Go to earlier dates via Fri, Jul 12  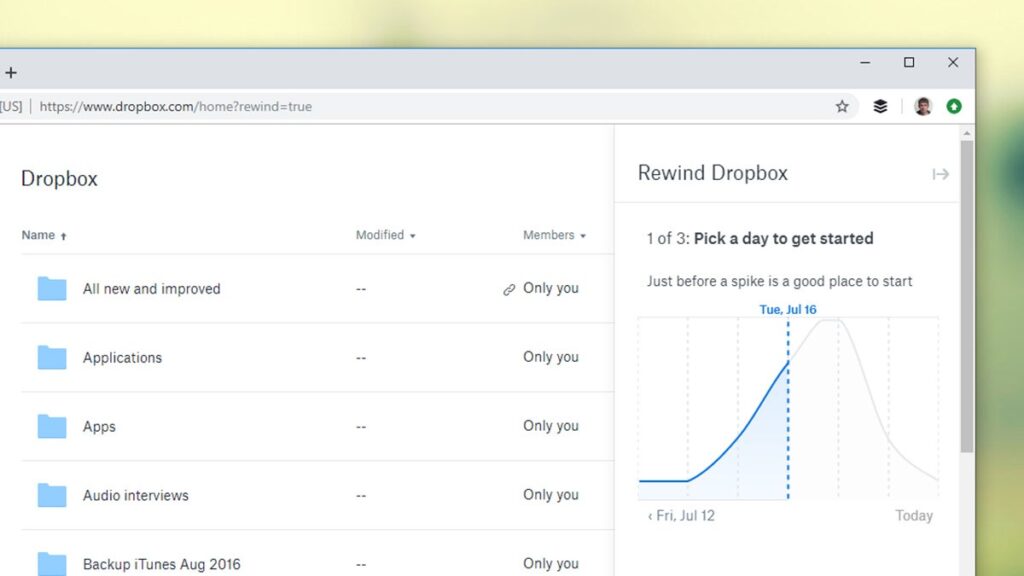pyautogui.click(x=681, y=516)
